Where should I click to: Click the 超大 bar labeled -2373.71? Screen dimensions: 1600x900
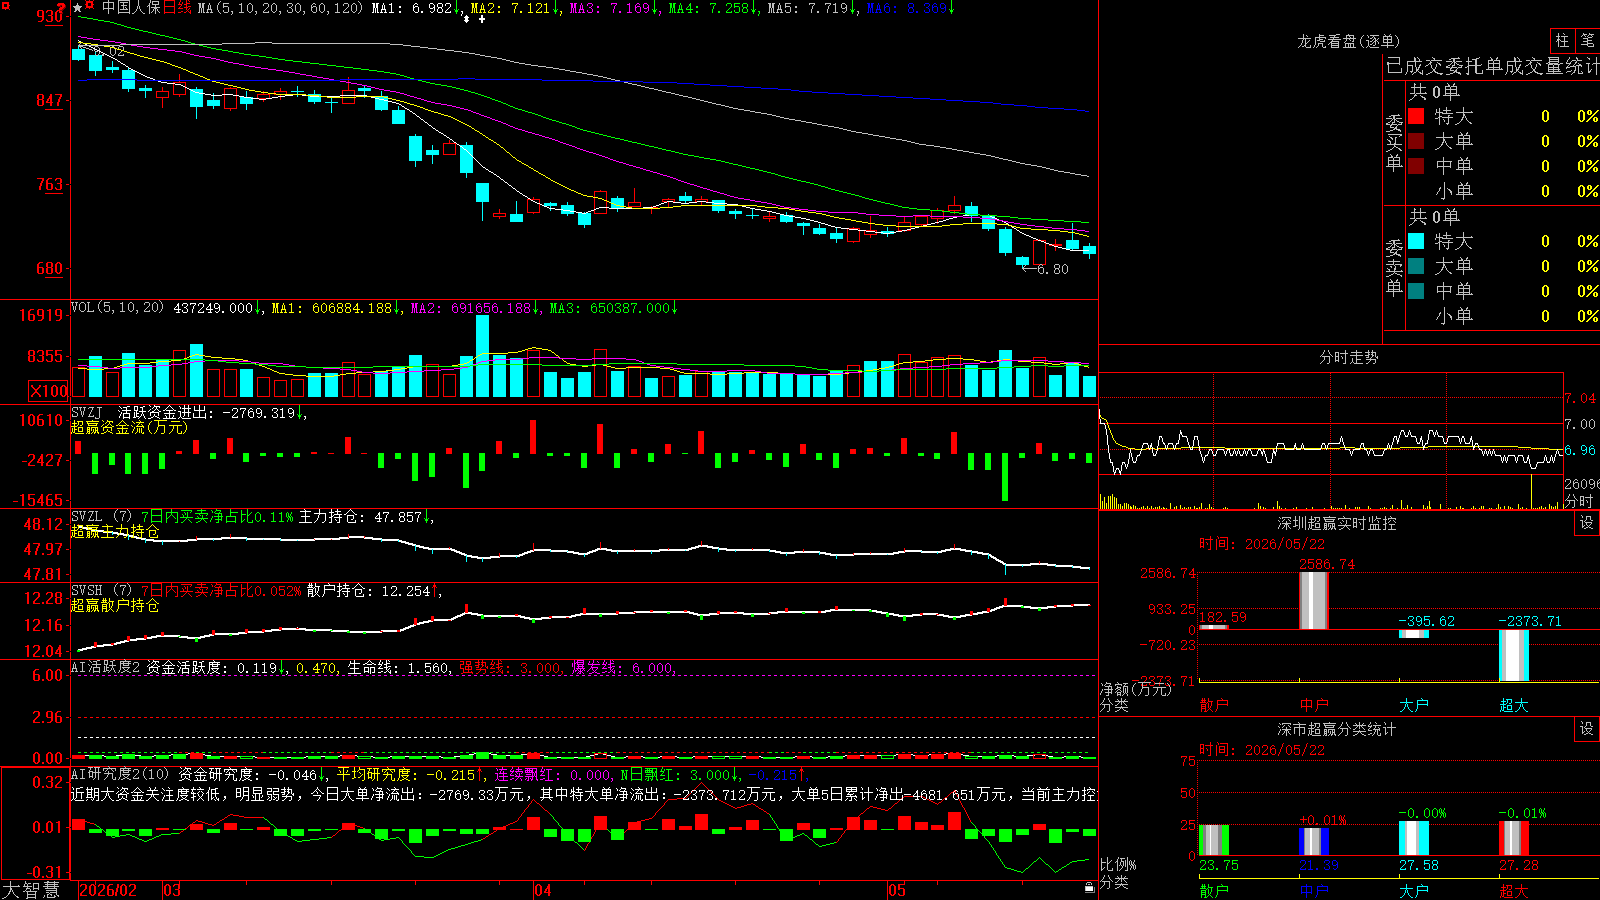(1514, 655)
